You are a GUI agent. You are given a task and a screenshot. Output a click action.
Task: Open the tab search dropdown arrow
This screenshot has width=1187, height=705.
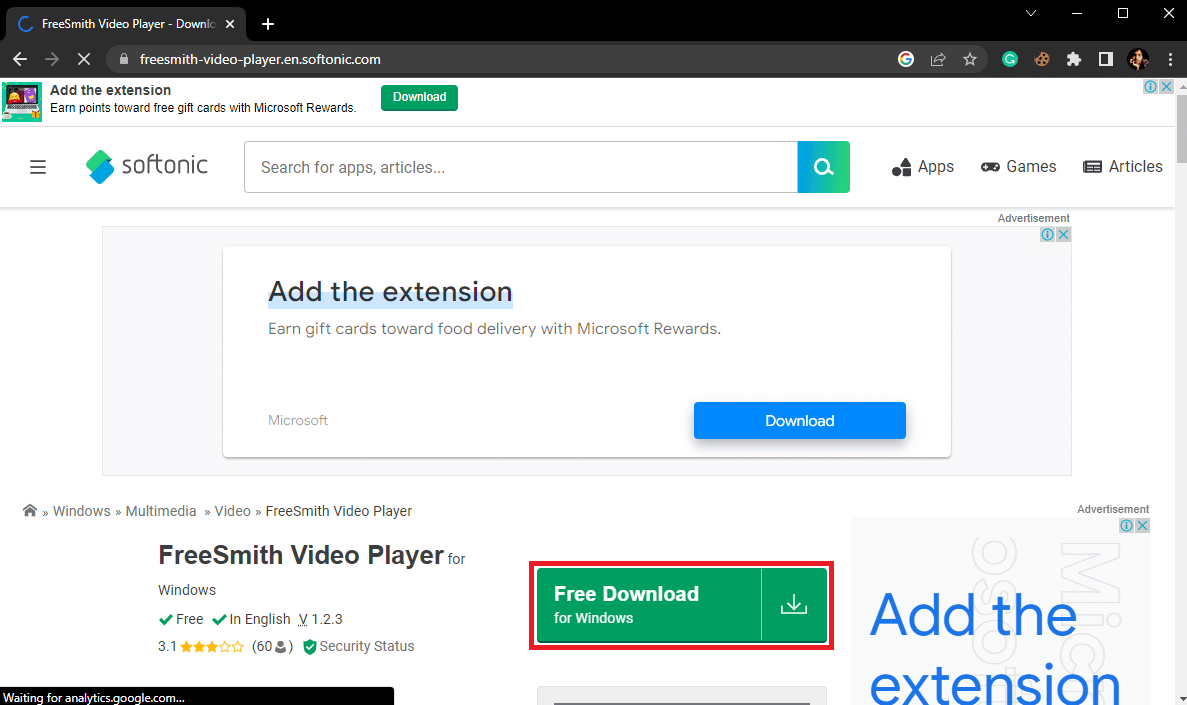click(1030, 13)
